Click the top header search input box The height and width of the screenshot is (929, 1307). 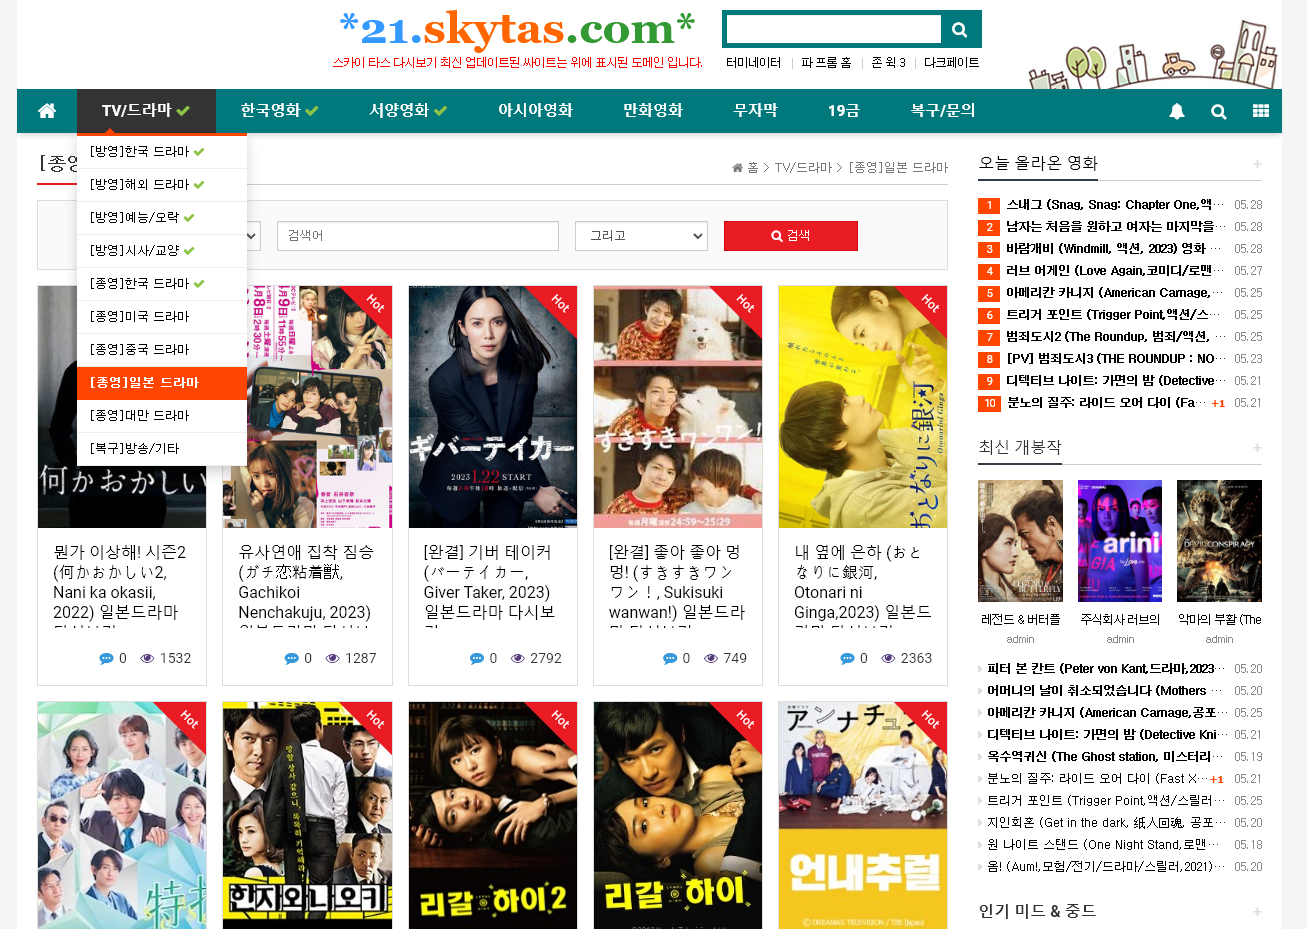click(x=834, y=29)
